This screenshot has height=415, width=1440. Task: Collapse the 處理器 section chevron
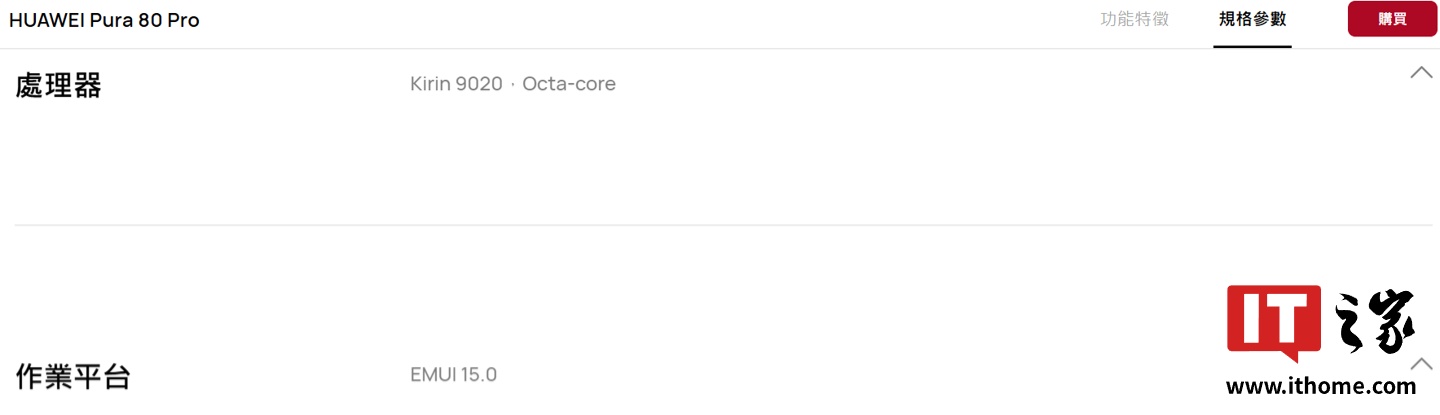pos(1421,73)
